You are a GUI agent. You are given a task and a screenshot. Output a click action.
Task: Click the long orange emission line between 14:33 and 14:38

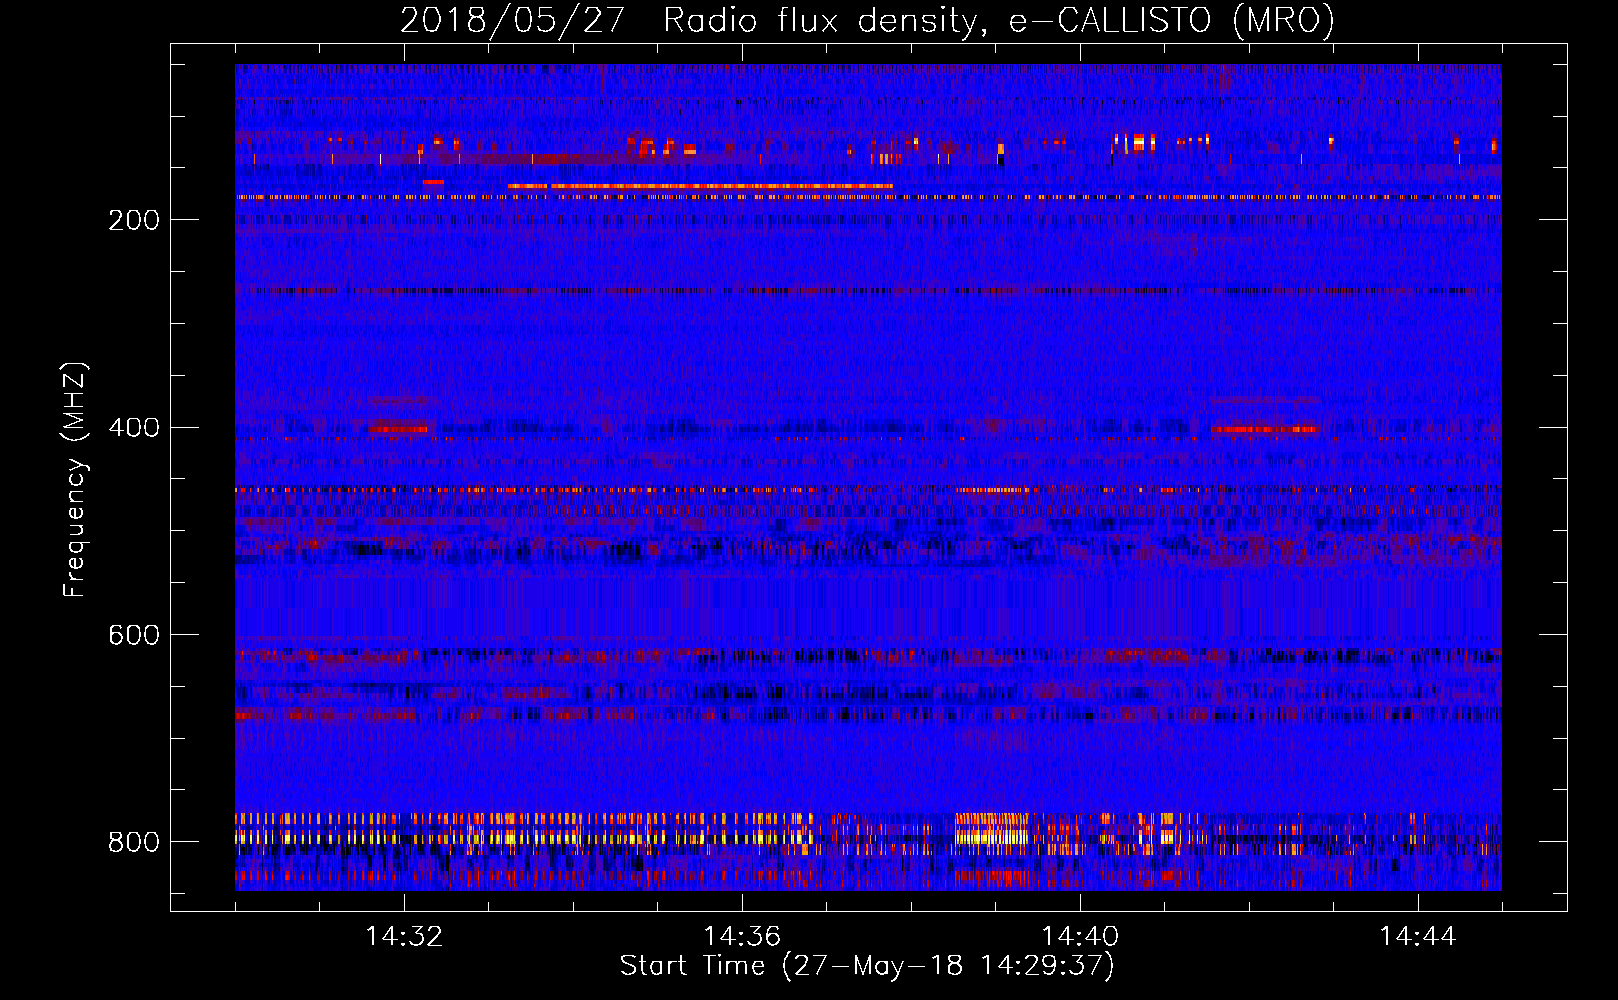pyautogui.click(x=700, y=186)
